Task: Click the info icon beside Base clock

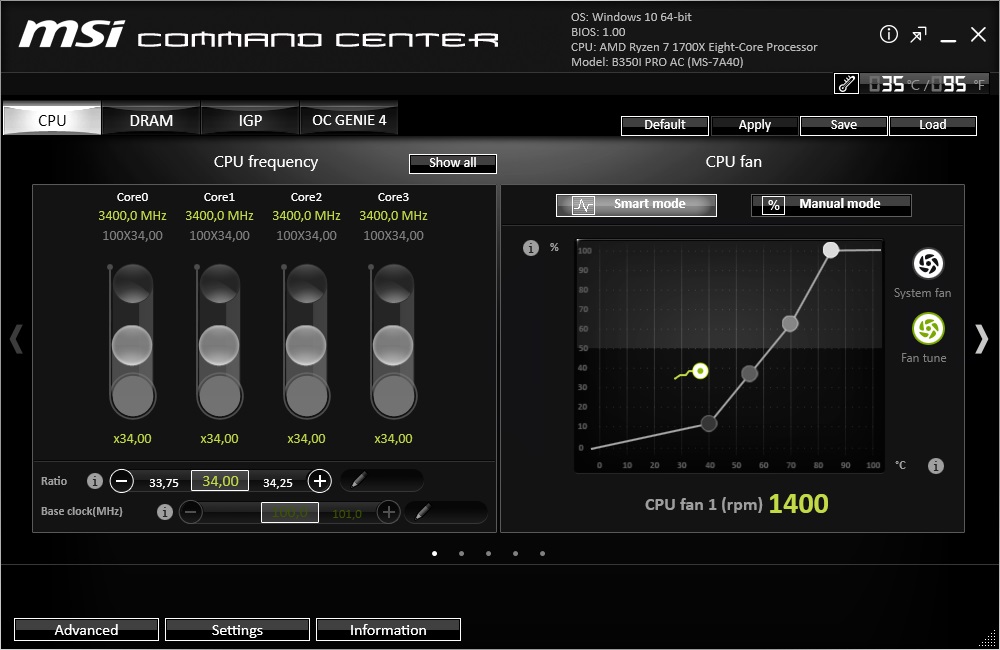Action: [165, 512]
